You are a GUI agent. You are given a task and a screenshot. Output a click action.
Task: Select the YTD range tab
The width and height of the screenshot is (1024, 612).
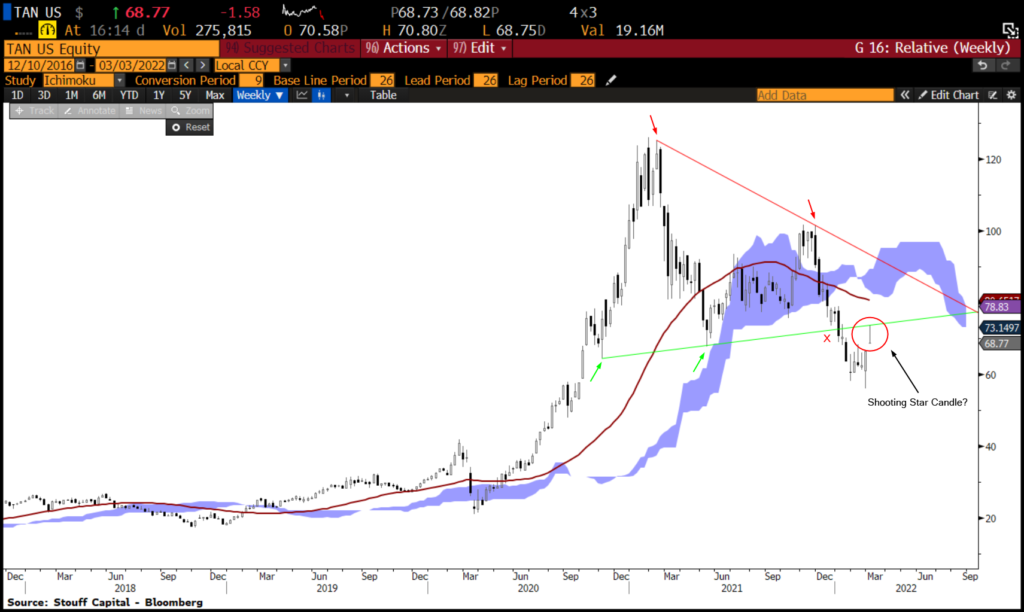tap(129, 95)
